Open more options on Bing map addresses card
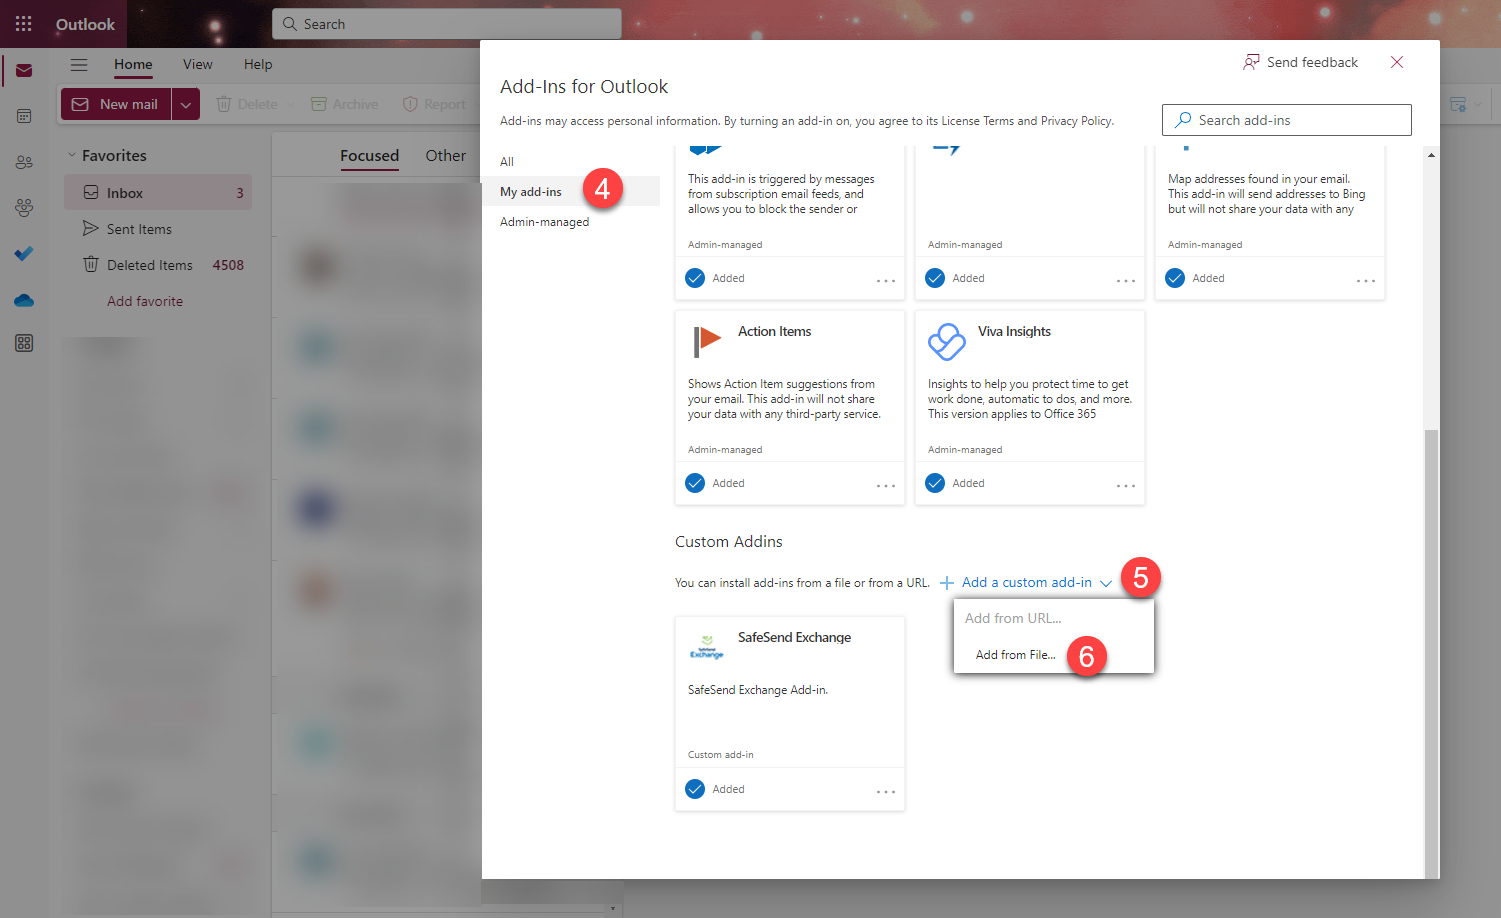 [1366, 280]
